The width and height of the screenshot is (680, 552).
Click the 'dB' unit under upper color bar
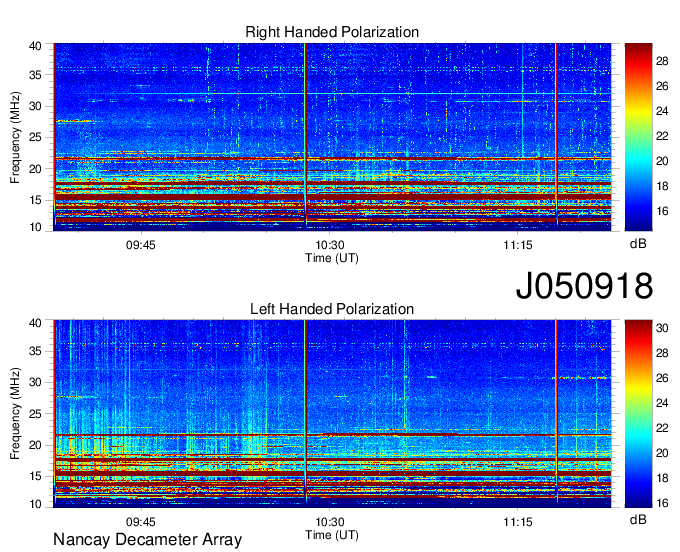(638, 244)
